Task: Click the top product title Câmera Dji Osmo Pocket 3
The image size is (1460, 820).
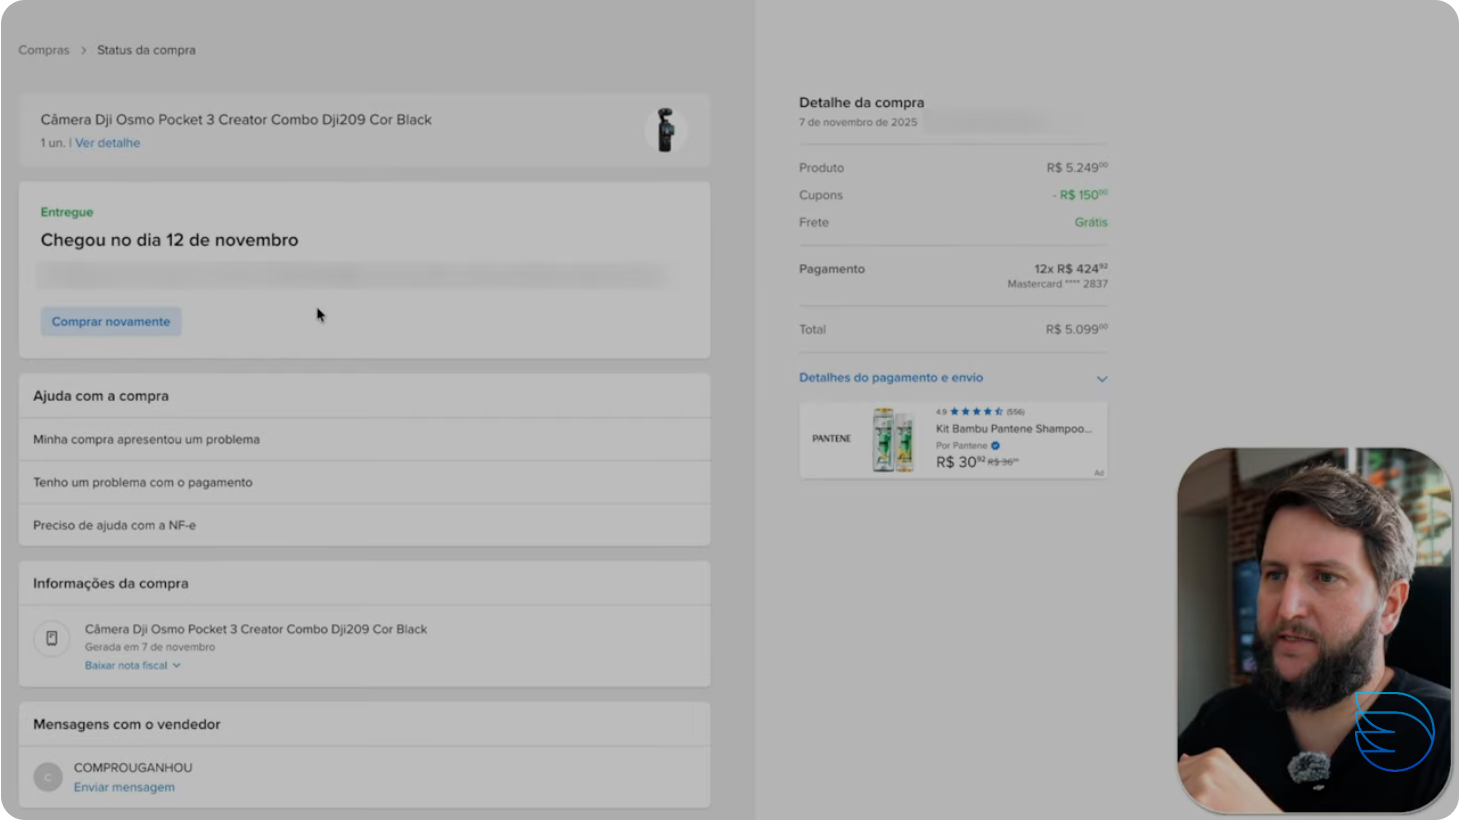Action: 236,120
